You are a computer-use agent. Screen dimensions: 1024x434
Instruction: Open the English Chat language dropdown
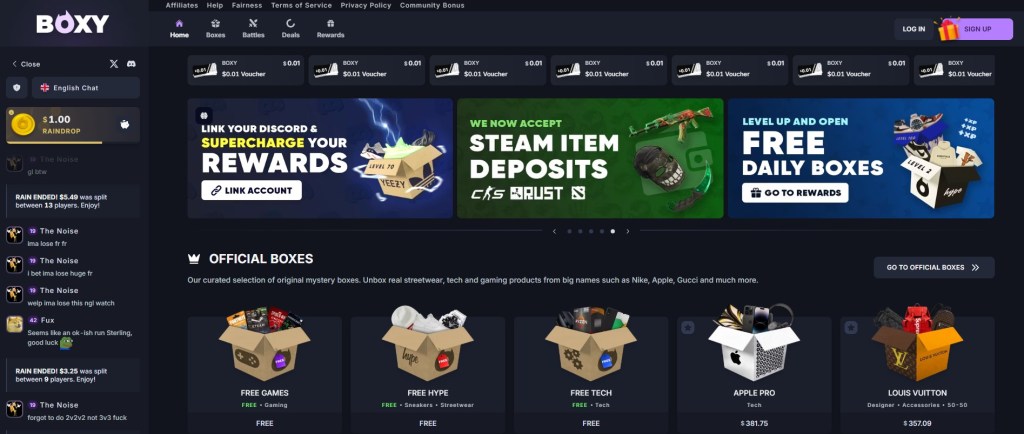[86, 87]
